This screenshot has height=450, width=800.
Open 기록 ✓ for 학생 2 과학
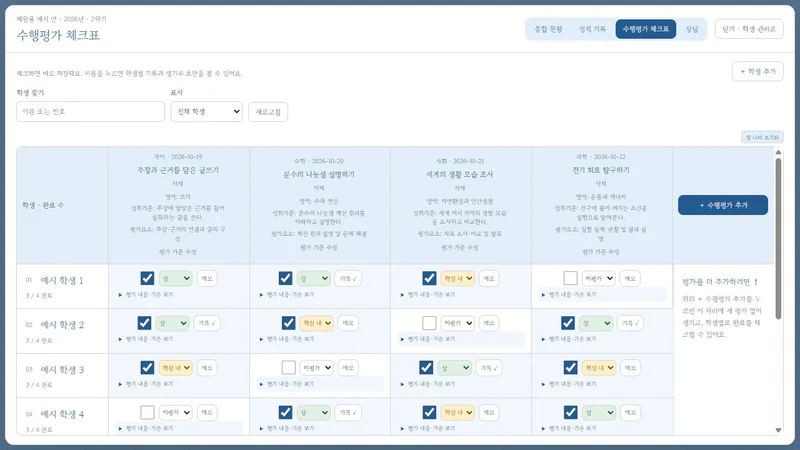(x=630, y=323)
